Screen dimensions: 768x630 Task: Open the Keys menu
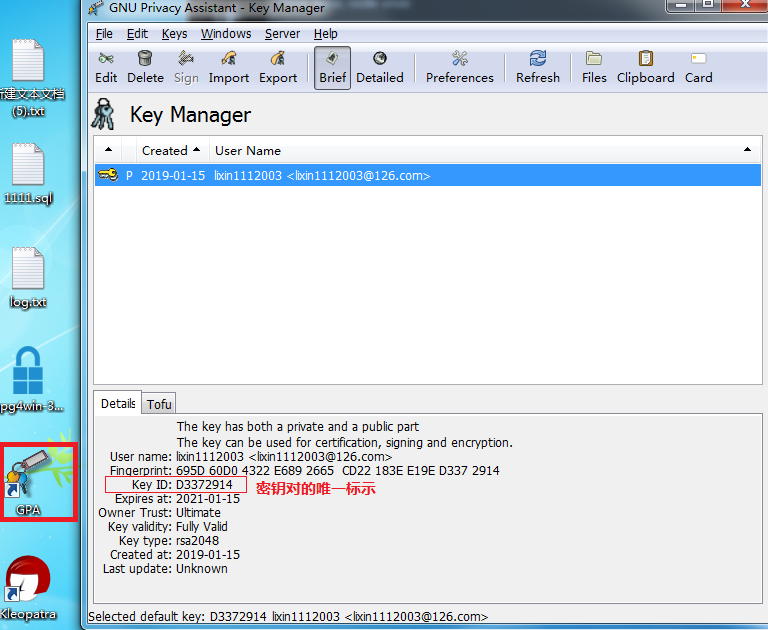[x=174, y=34]
